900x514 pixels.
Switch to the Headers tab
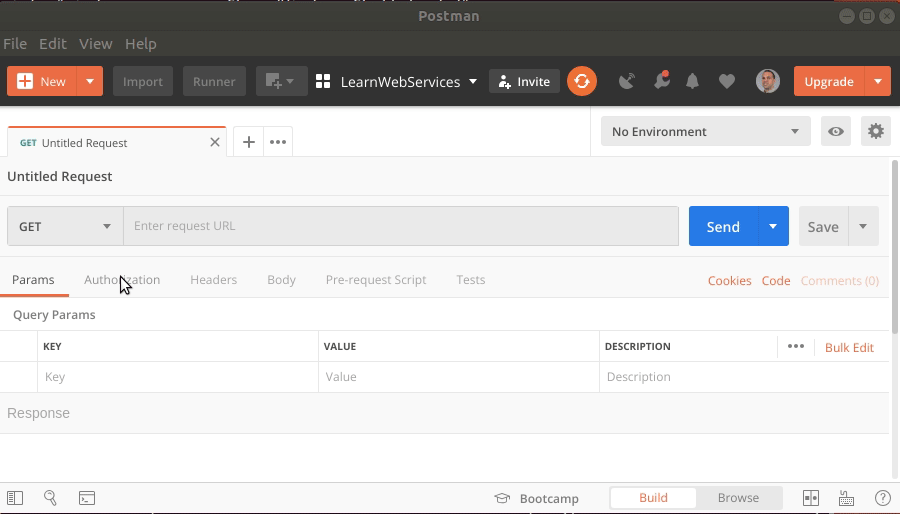tap(214, 280)
